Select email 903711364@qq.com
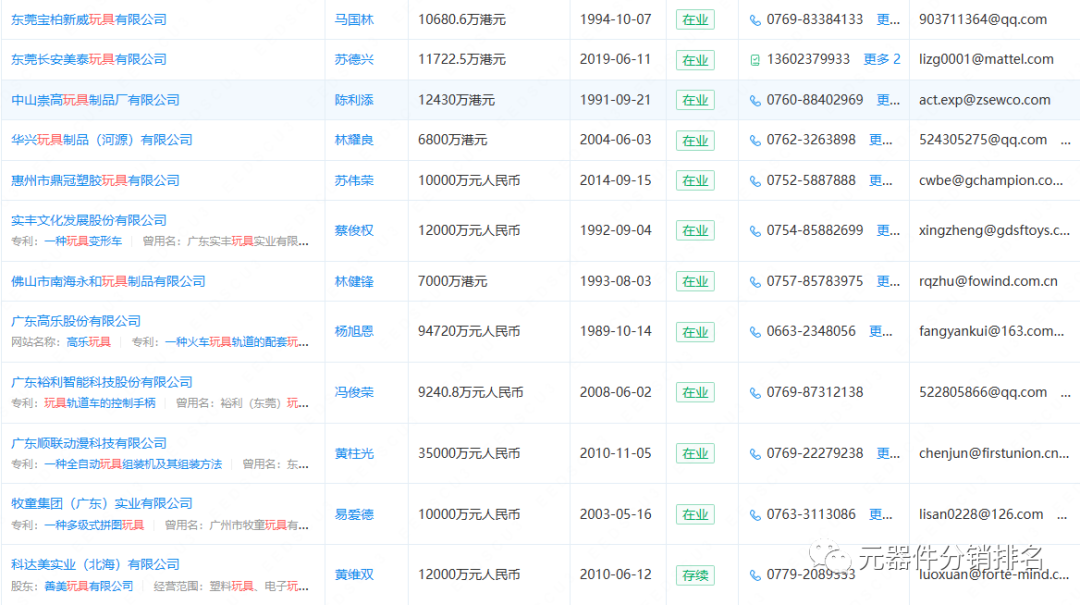Image resolution: width=1080 pixels, height=605 pixels. click(983, 19)
